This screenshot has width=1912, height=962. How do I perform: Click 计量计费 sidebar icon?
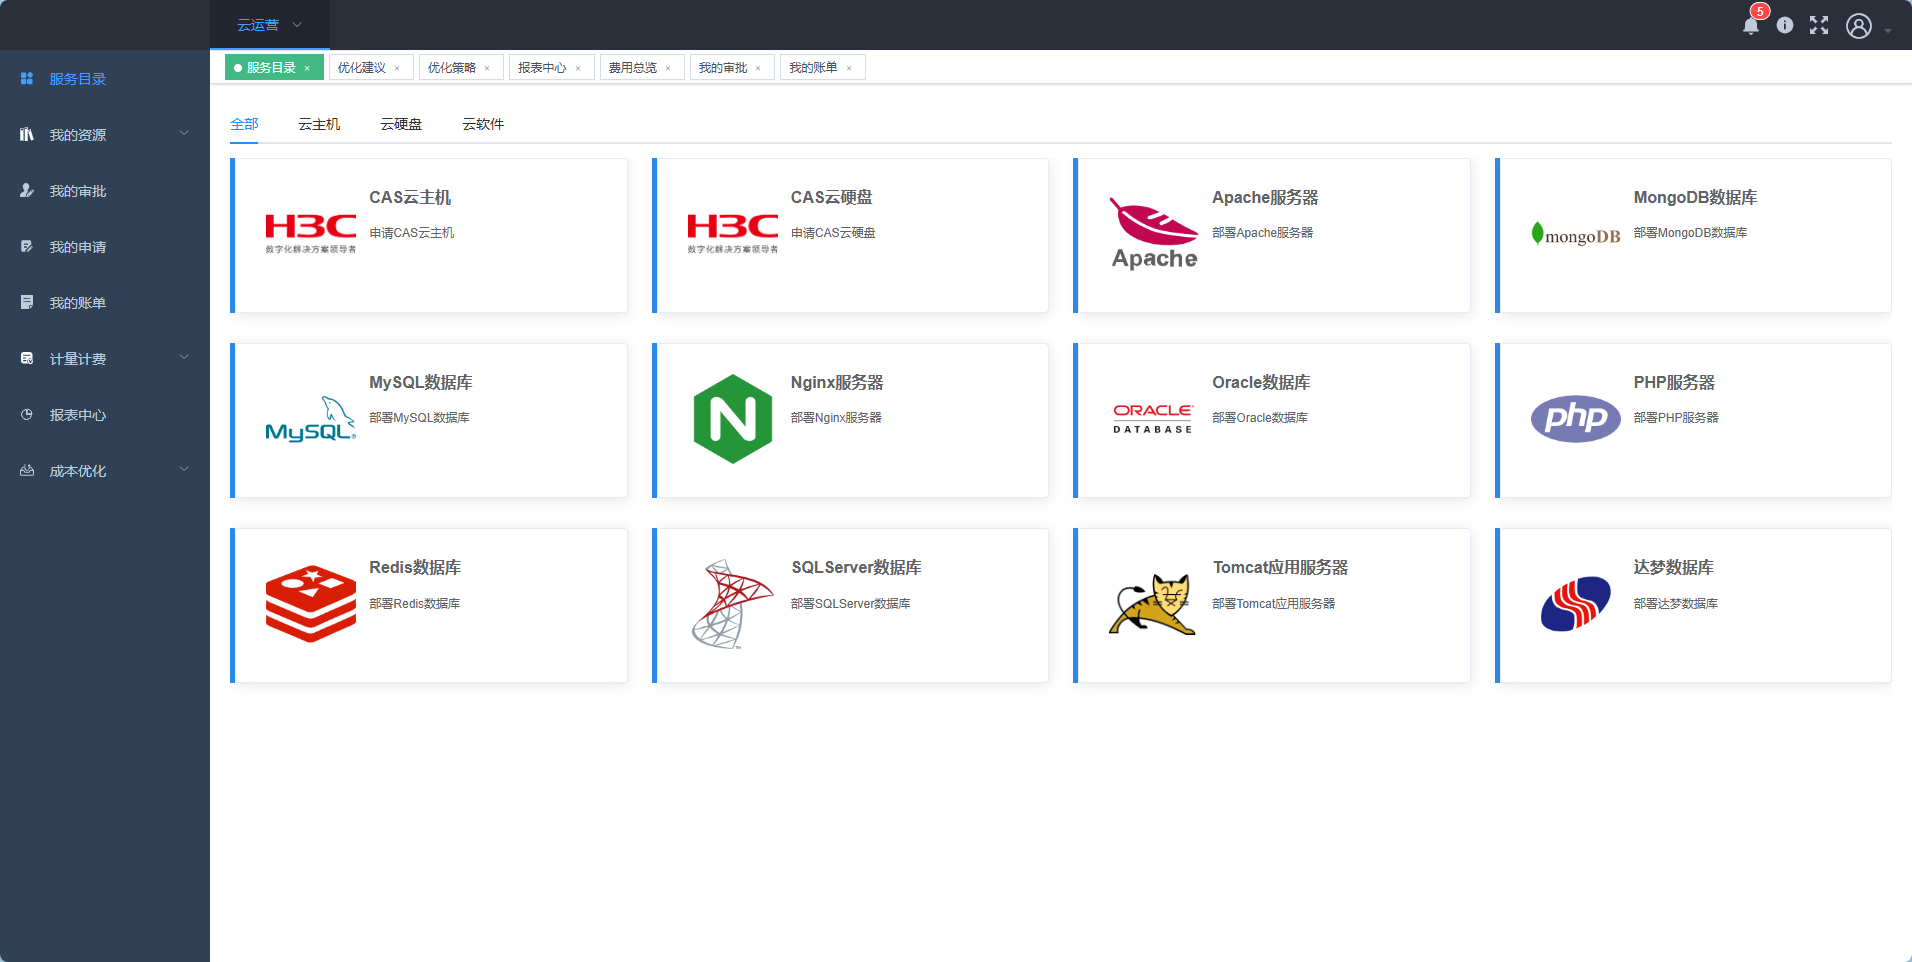27,358
